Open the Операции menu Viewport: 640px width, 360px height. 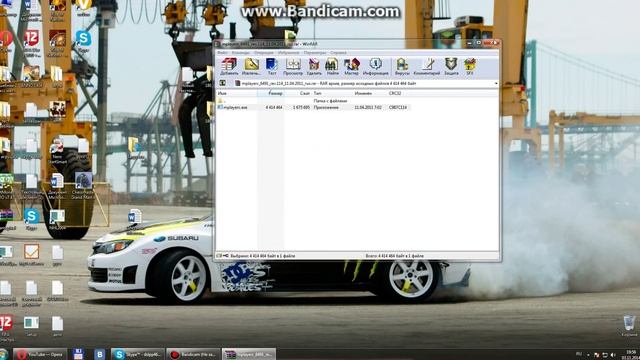pyautogui.click(x=264, y=53)
